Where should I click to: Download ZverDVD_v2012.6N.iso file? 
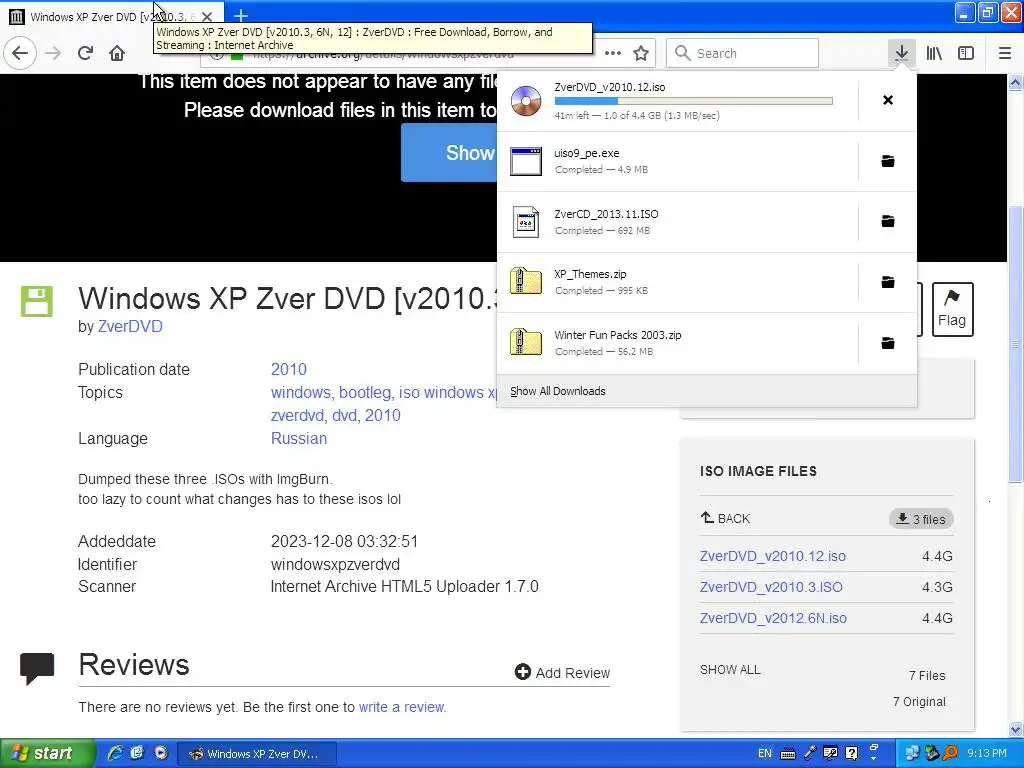773,618
